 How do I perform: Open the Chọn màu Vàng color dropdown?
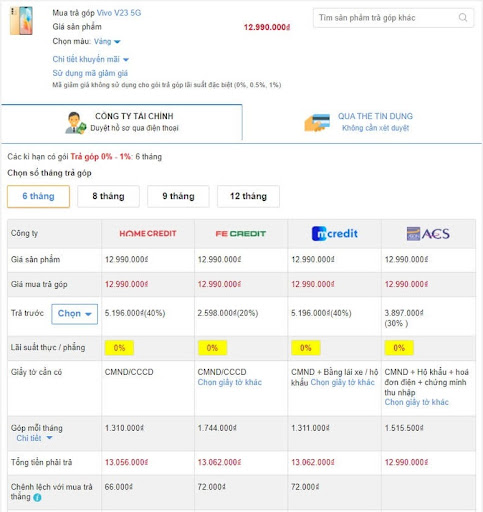(107, 42)
